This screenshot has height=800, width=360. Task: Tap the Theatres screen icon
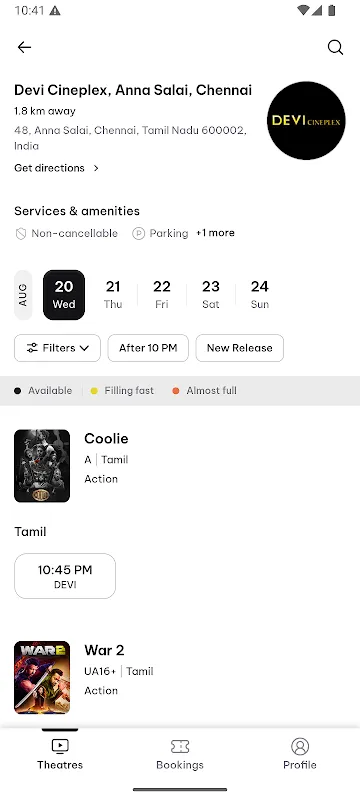coord(60,746)
